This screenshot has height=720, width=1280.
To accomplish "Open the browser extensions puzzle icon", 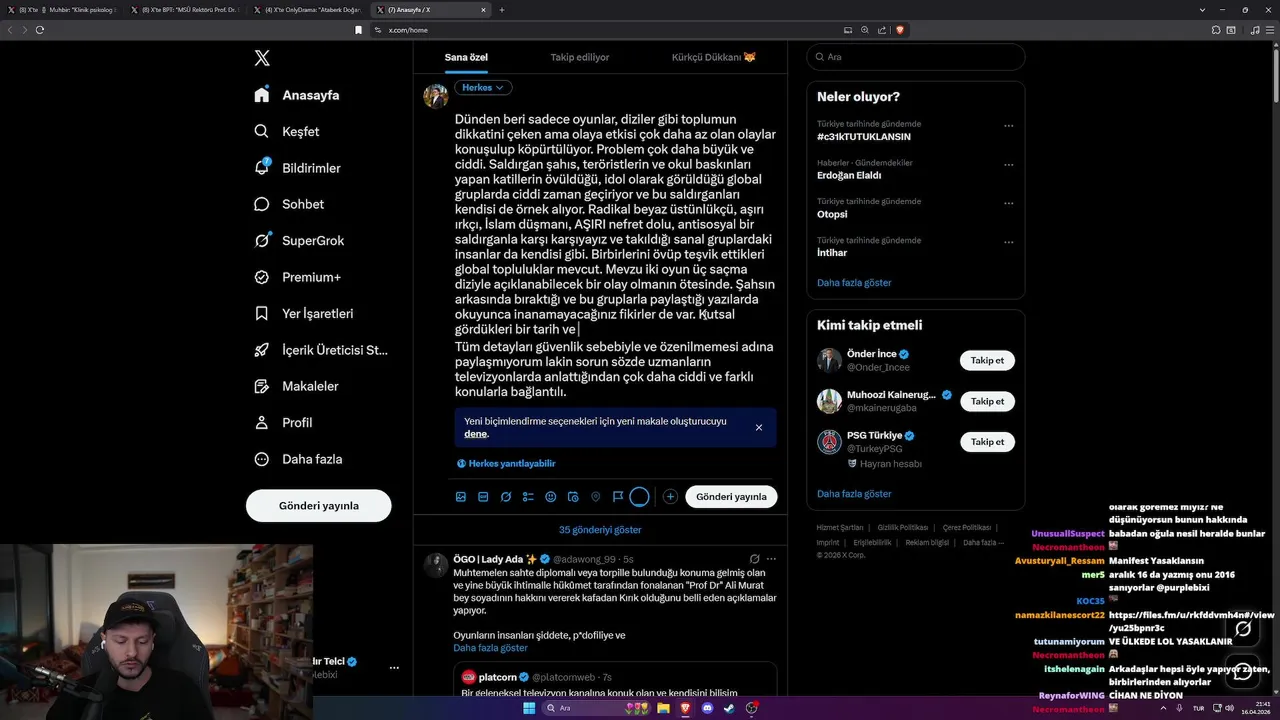I will click(1216, 30).
